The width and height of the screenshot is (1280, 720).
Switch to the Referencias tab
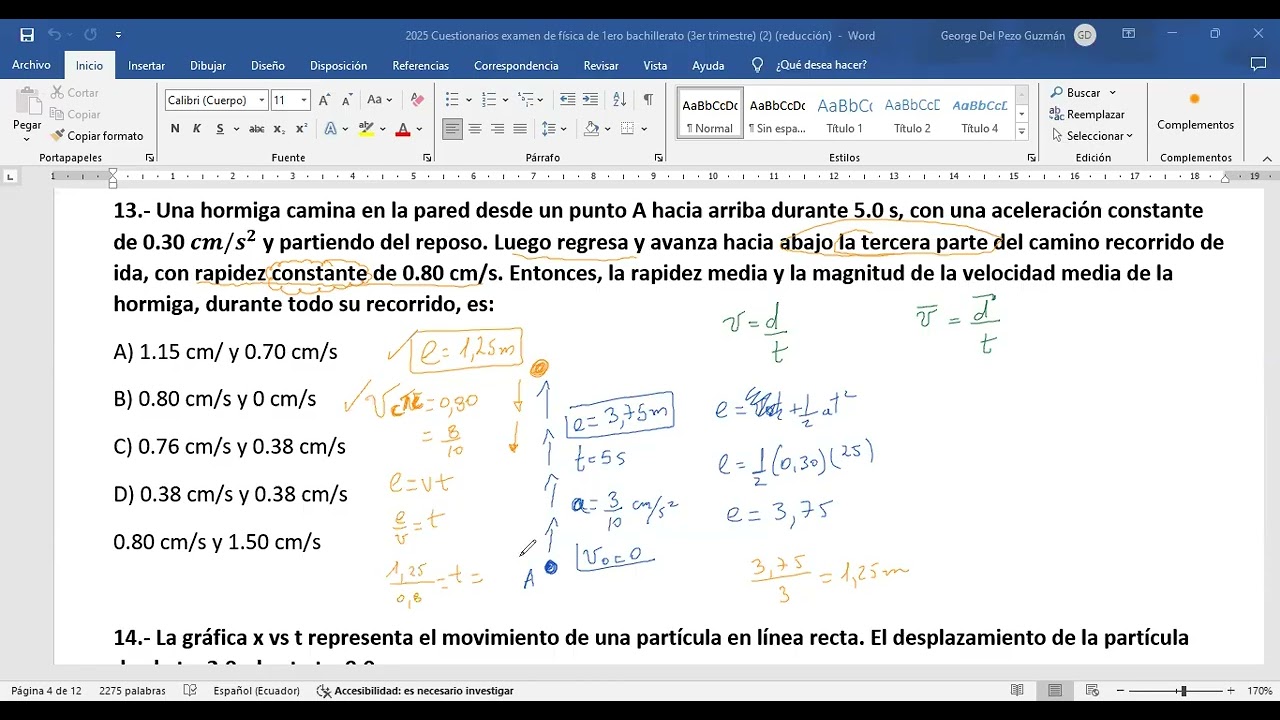[x=421, y=65]
